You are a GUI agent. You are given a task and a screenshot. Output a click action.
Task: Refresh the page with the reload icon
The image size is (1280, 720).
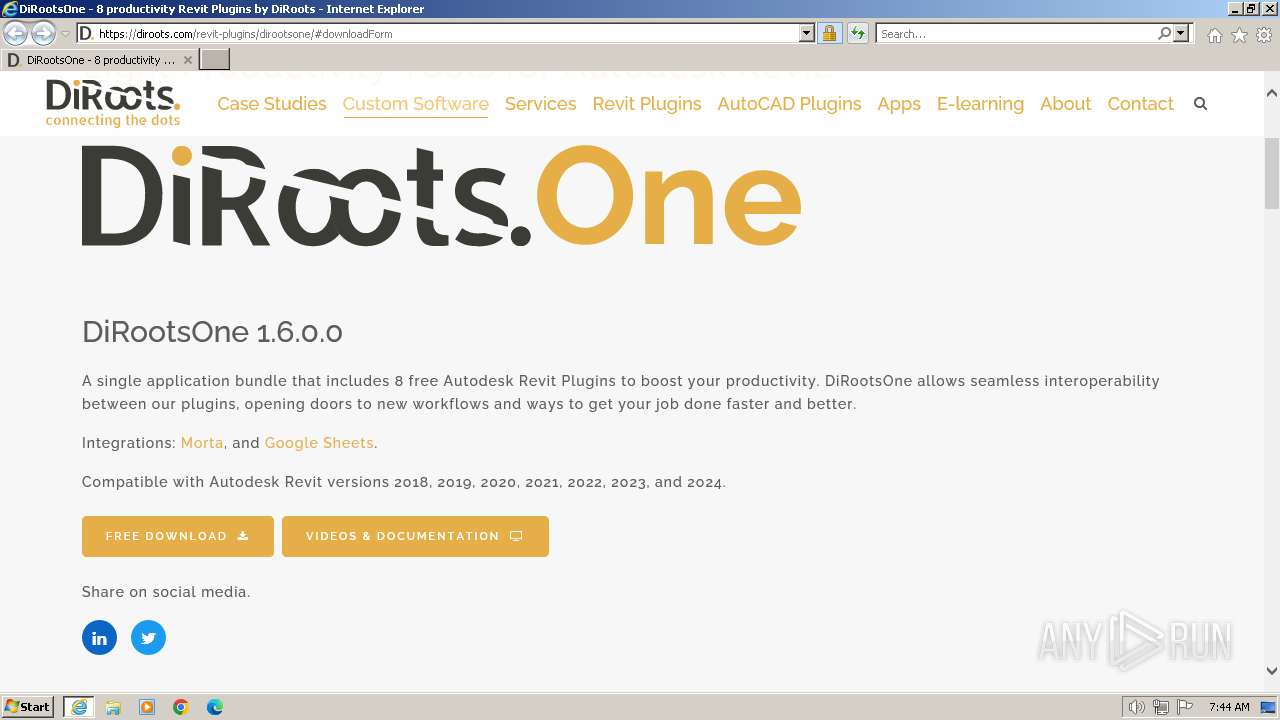pyautogui.click(x=857, y=33)
